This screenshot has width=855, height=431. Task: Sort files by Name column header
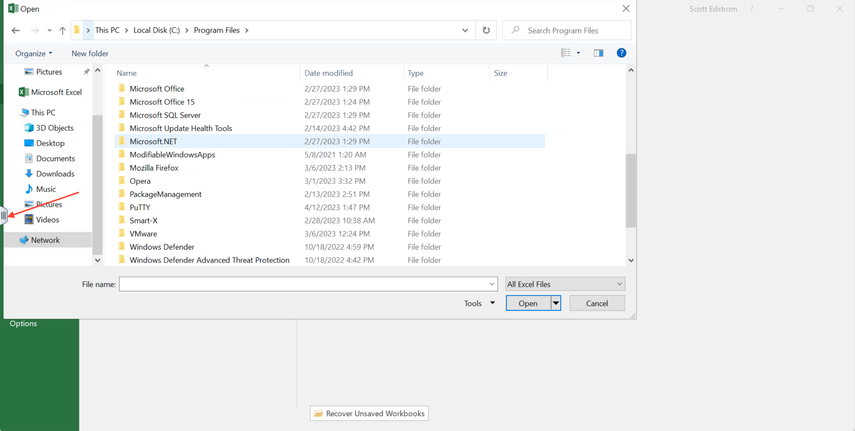point(127,73)
